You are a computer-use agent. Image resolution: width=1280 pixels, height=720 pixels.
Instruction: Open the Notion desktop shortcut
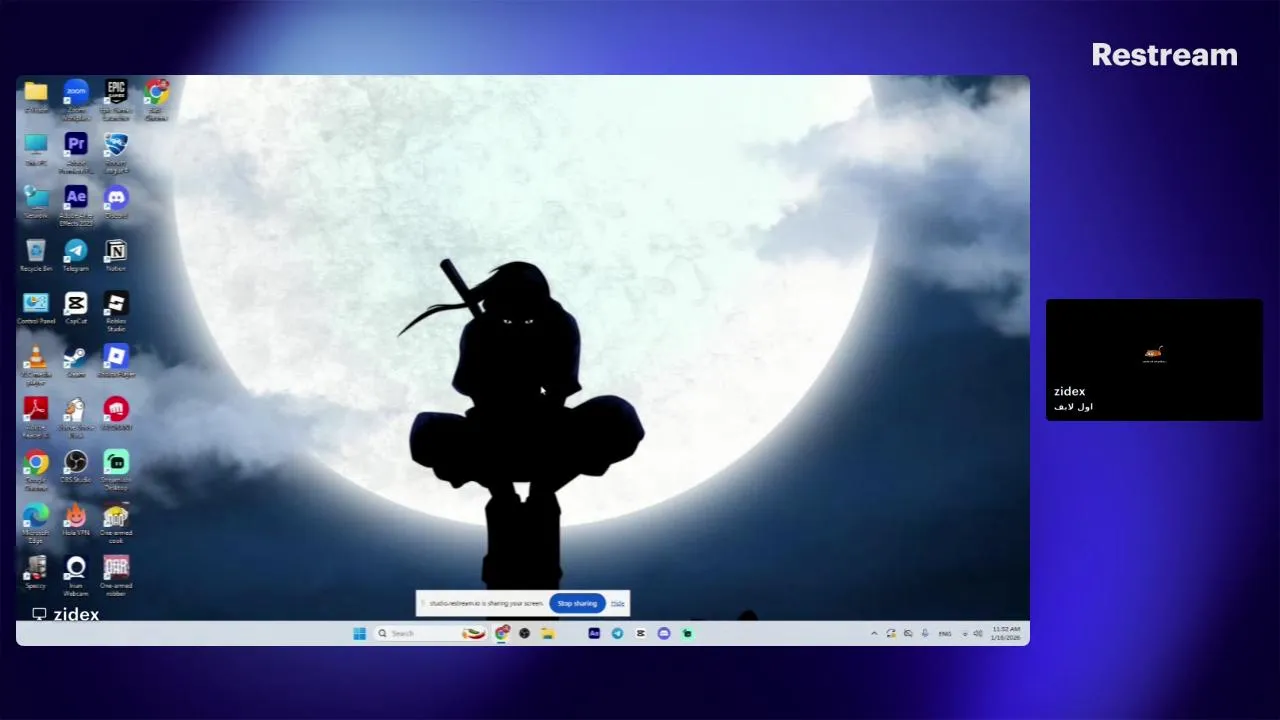[116, 255]
